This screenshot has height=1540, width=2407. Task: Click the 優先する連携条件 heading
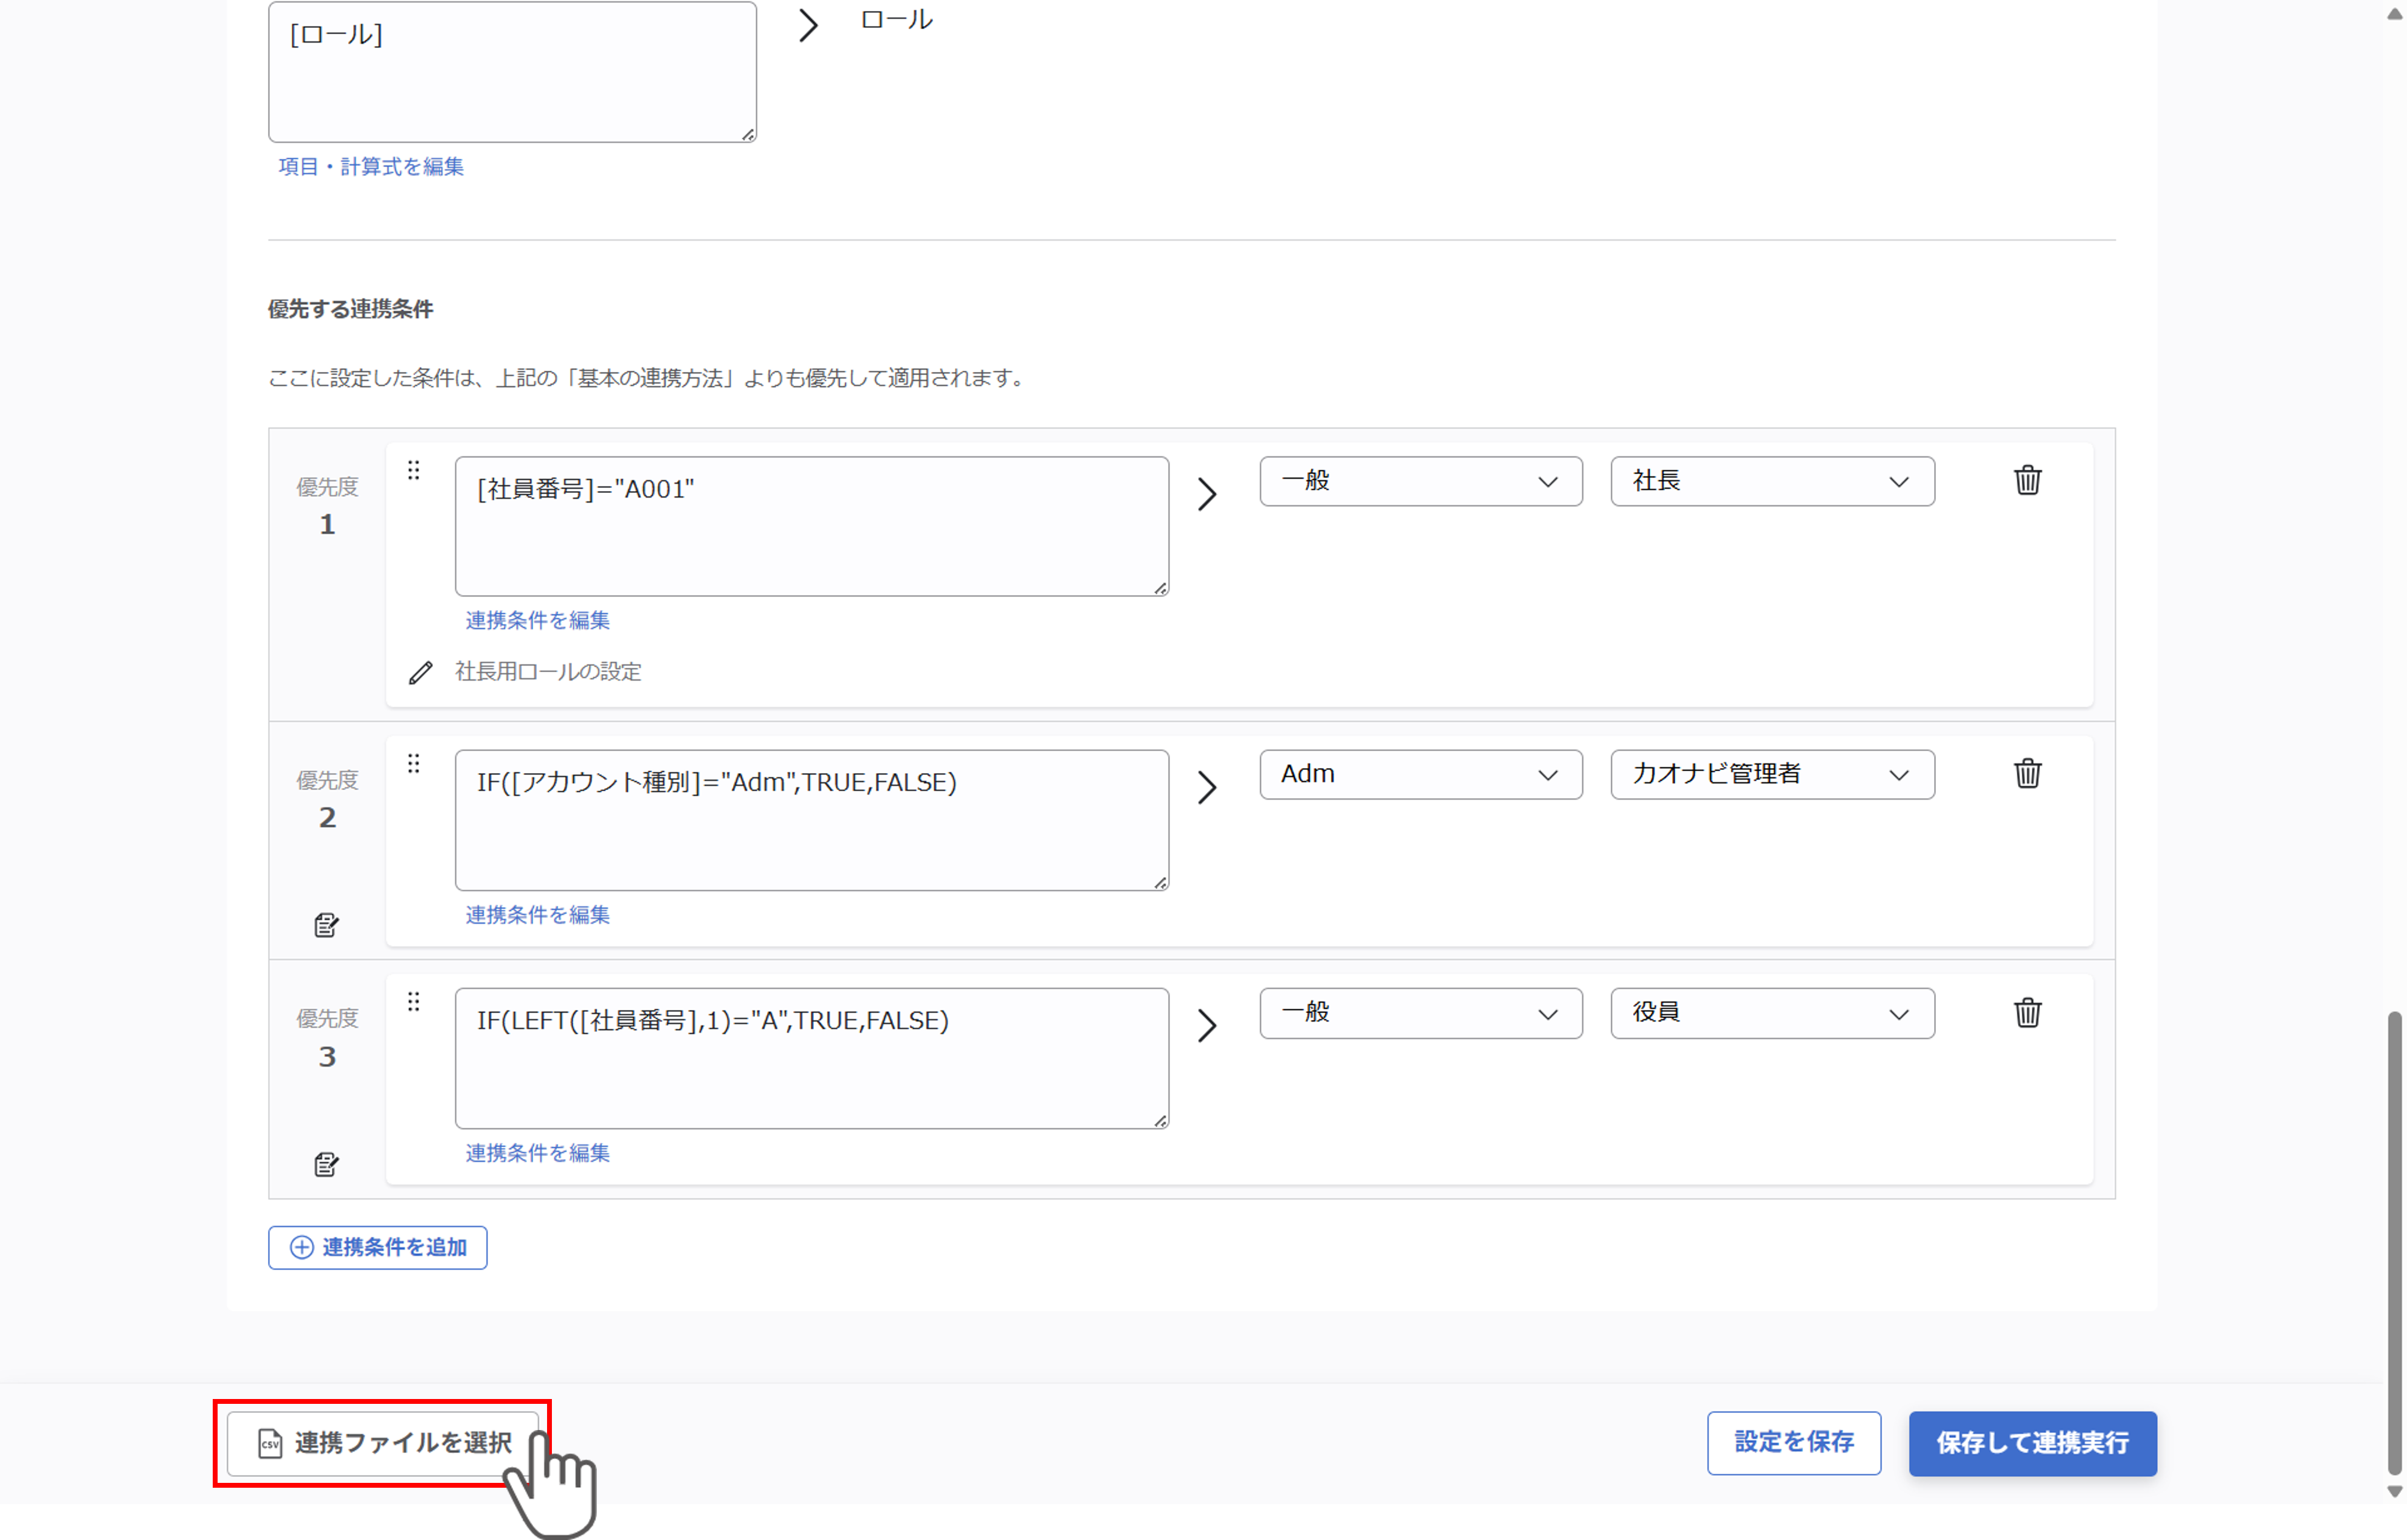point(350,309)
